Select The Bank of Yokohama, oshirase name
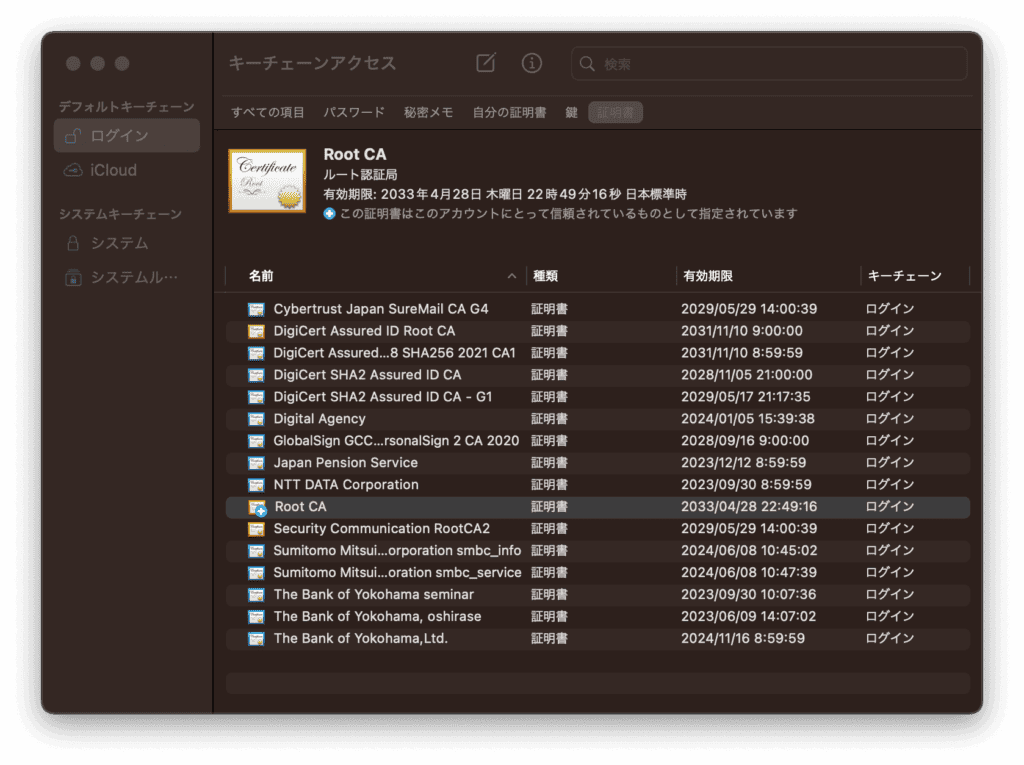Image resolution: width=1024 pixels, height=765 pixels. click(x=377, y=616)
